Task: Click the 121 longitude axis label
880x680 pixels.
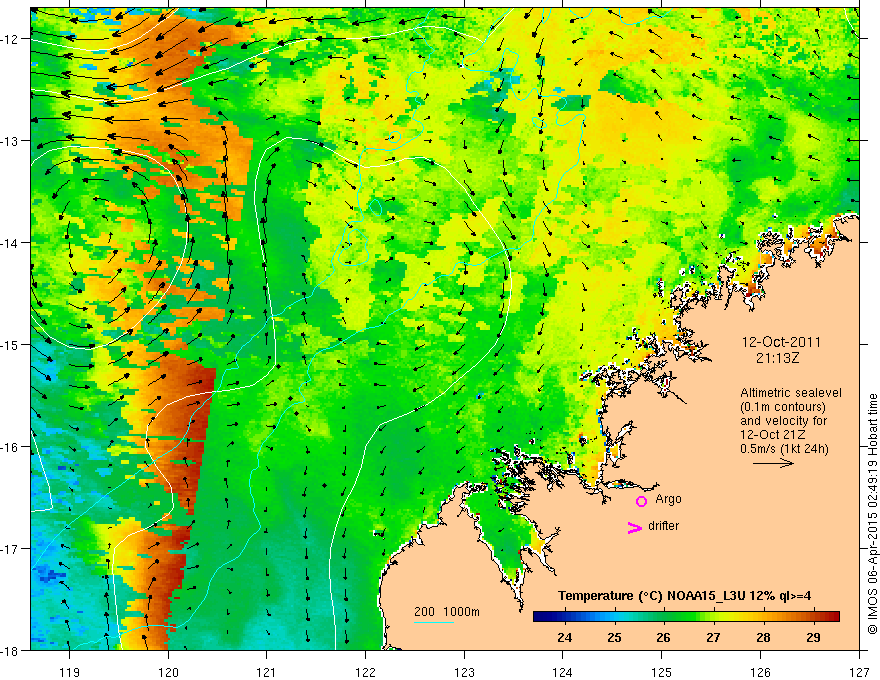Action: (267, 672)
